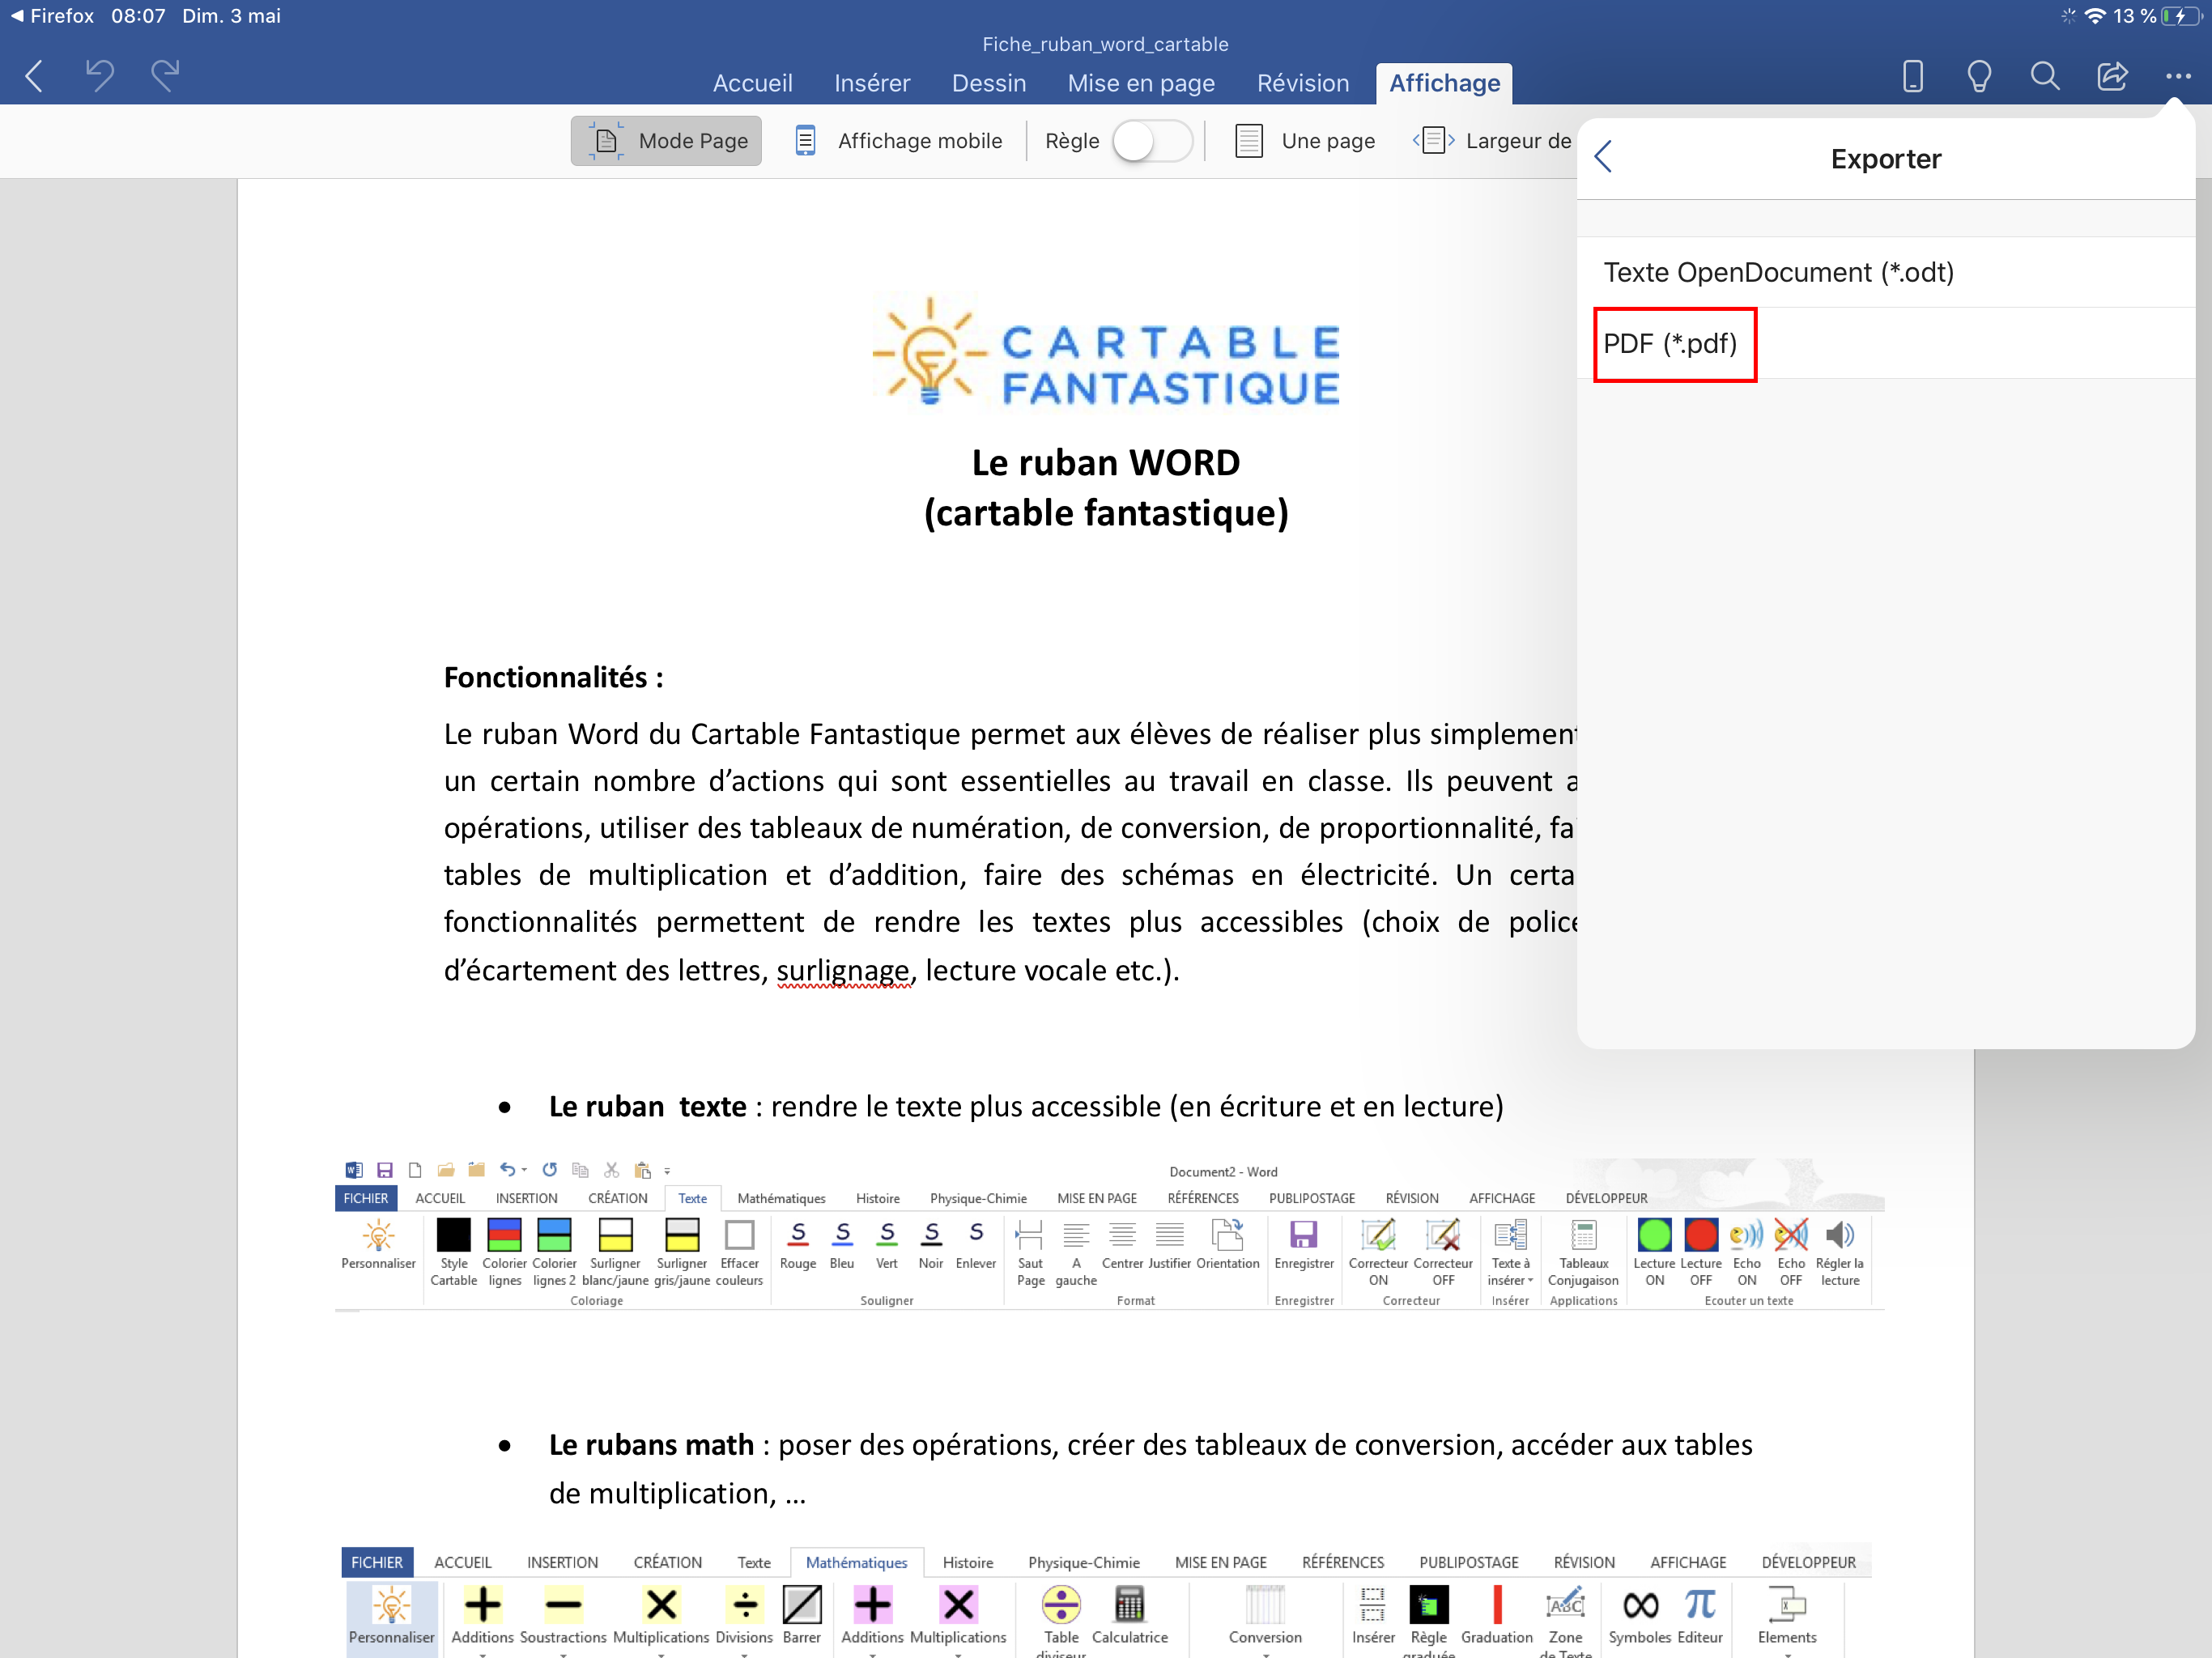Image resolution: width=2212 pixels, height=1658 pixels.
Task: Tap the redo arrow icon
Action: pyautogui.click(x=165, y=75)
